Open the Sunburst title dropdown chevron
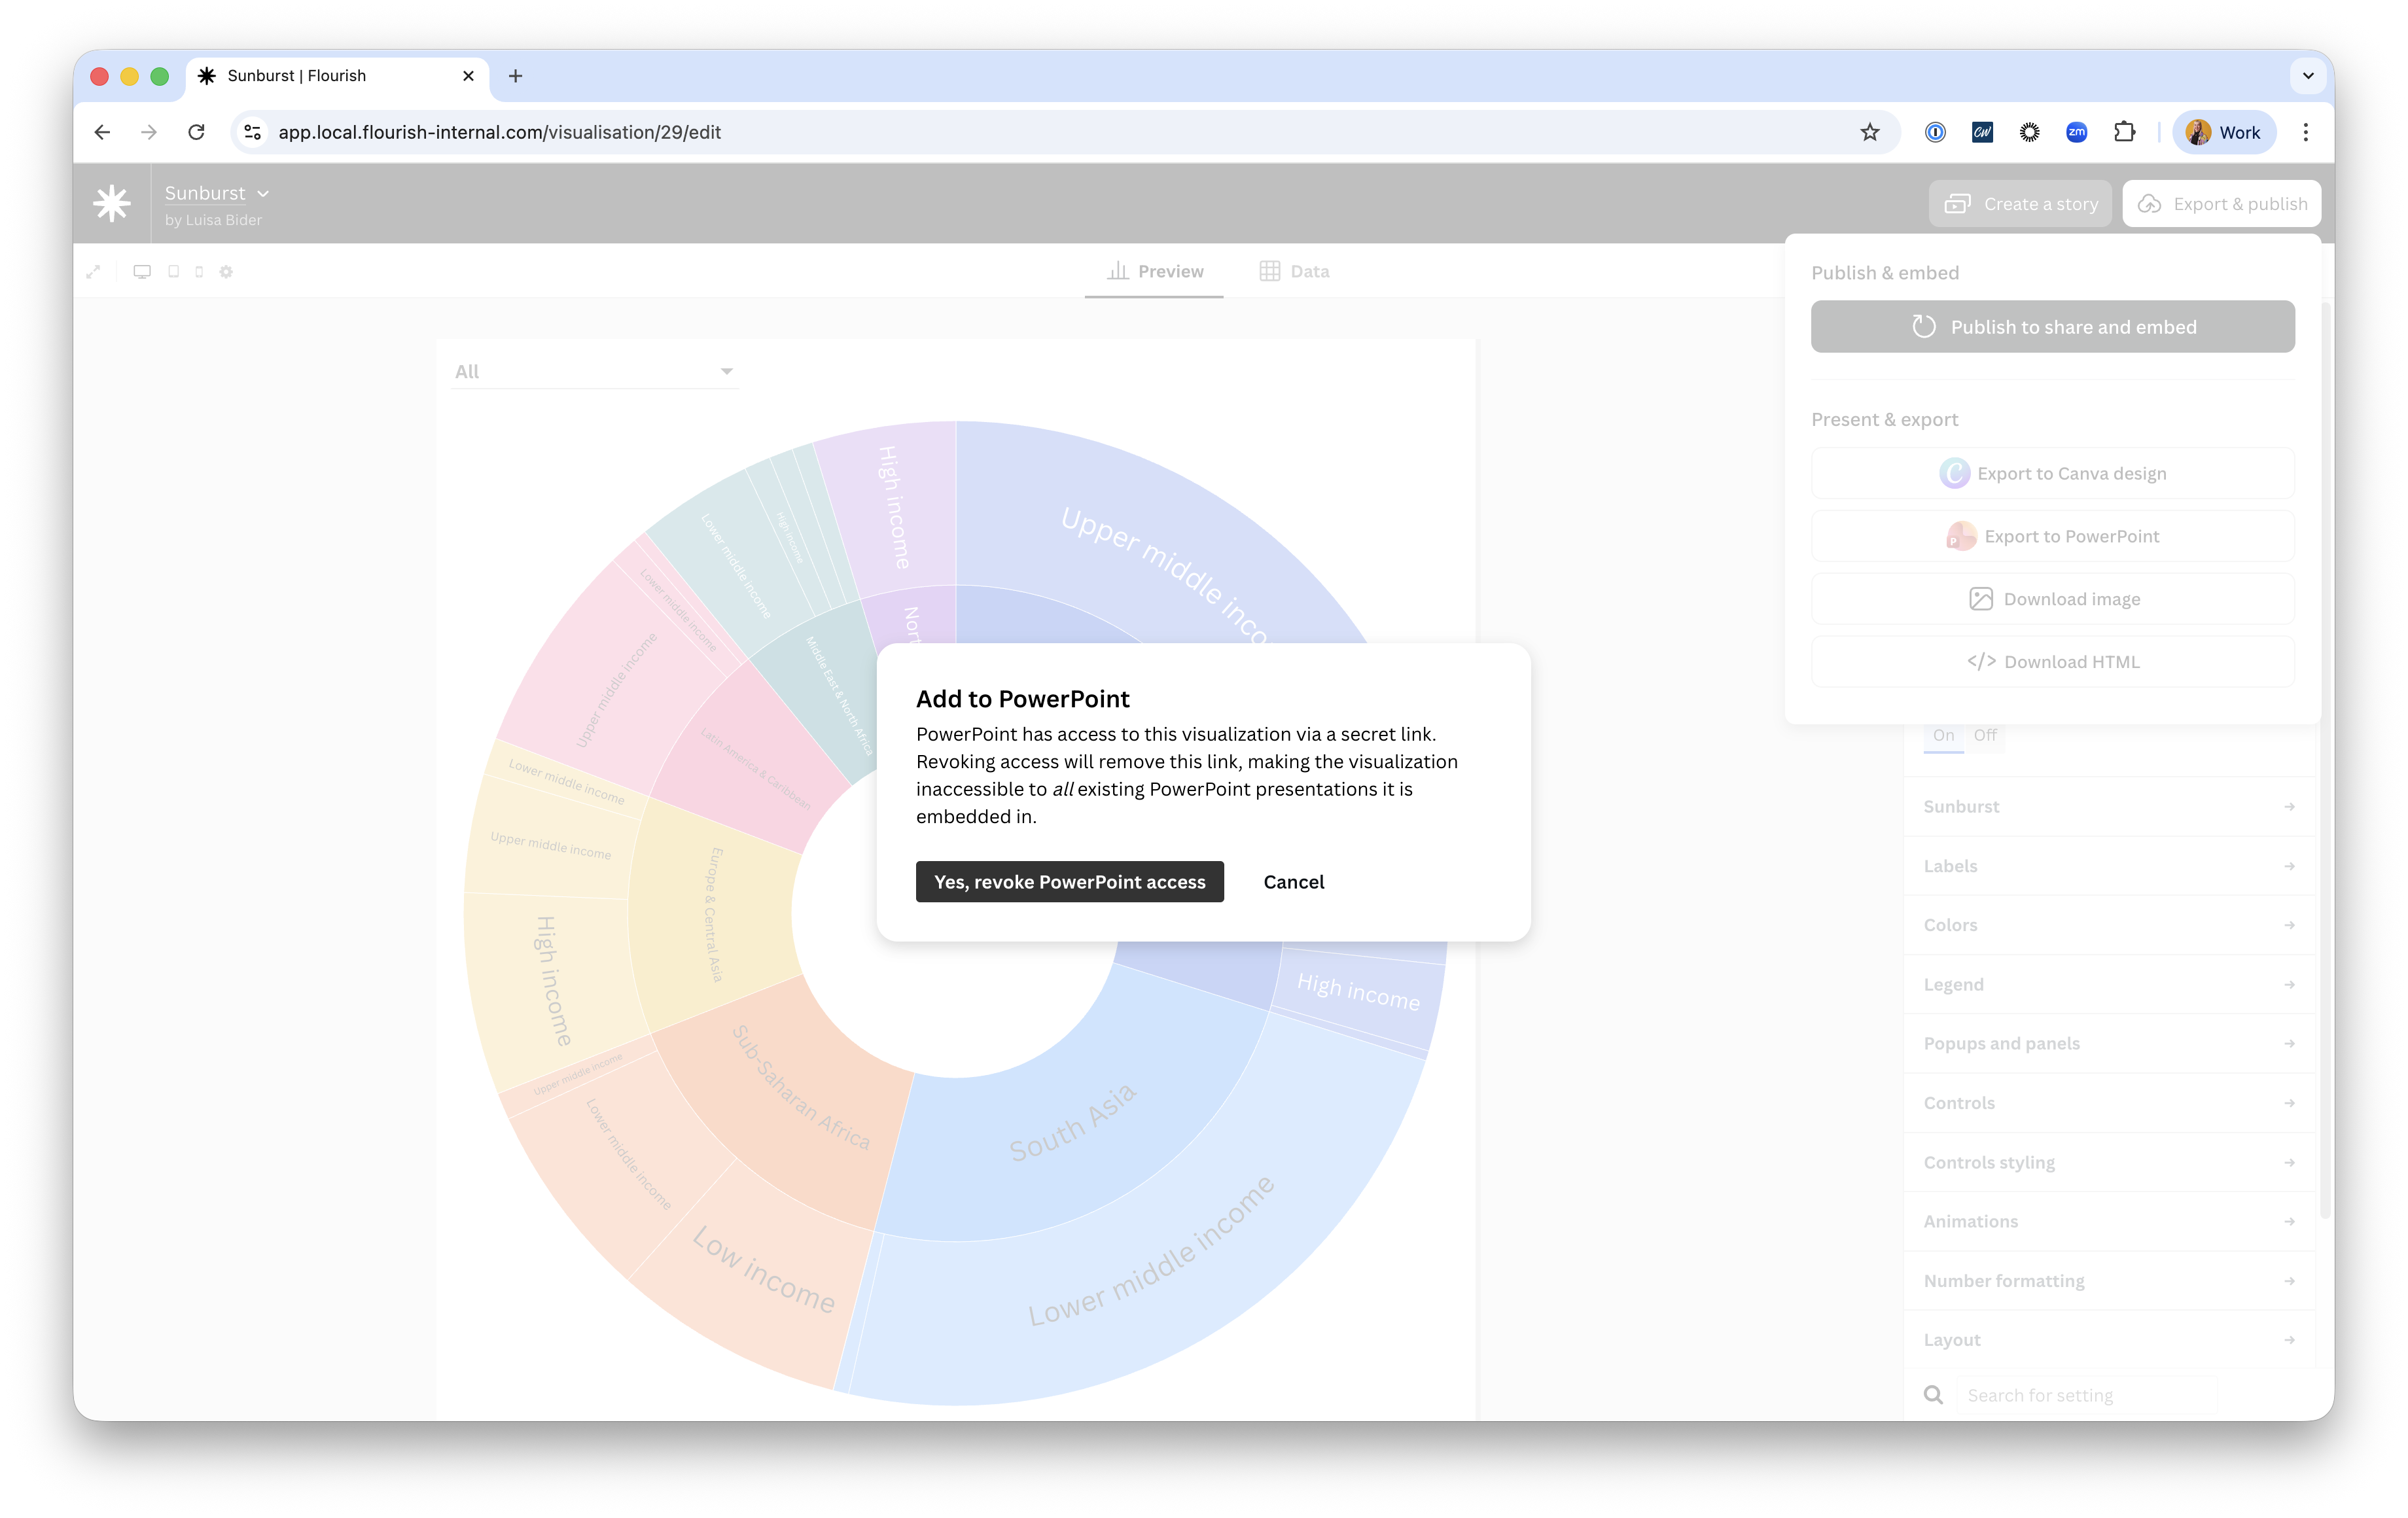Screen dimensions: 2408x1518 coord(263,194)
